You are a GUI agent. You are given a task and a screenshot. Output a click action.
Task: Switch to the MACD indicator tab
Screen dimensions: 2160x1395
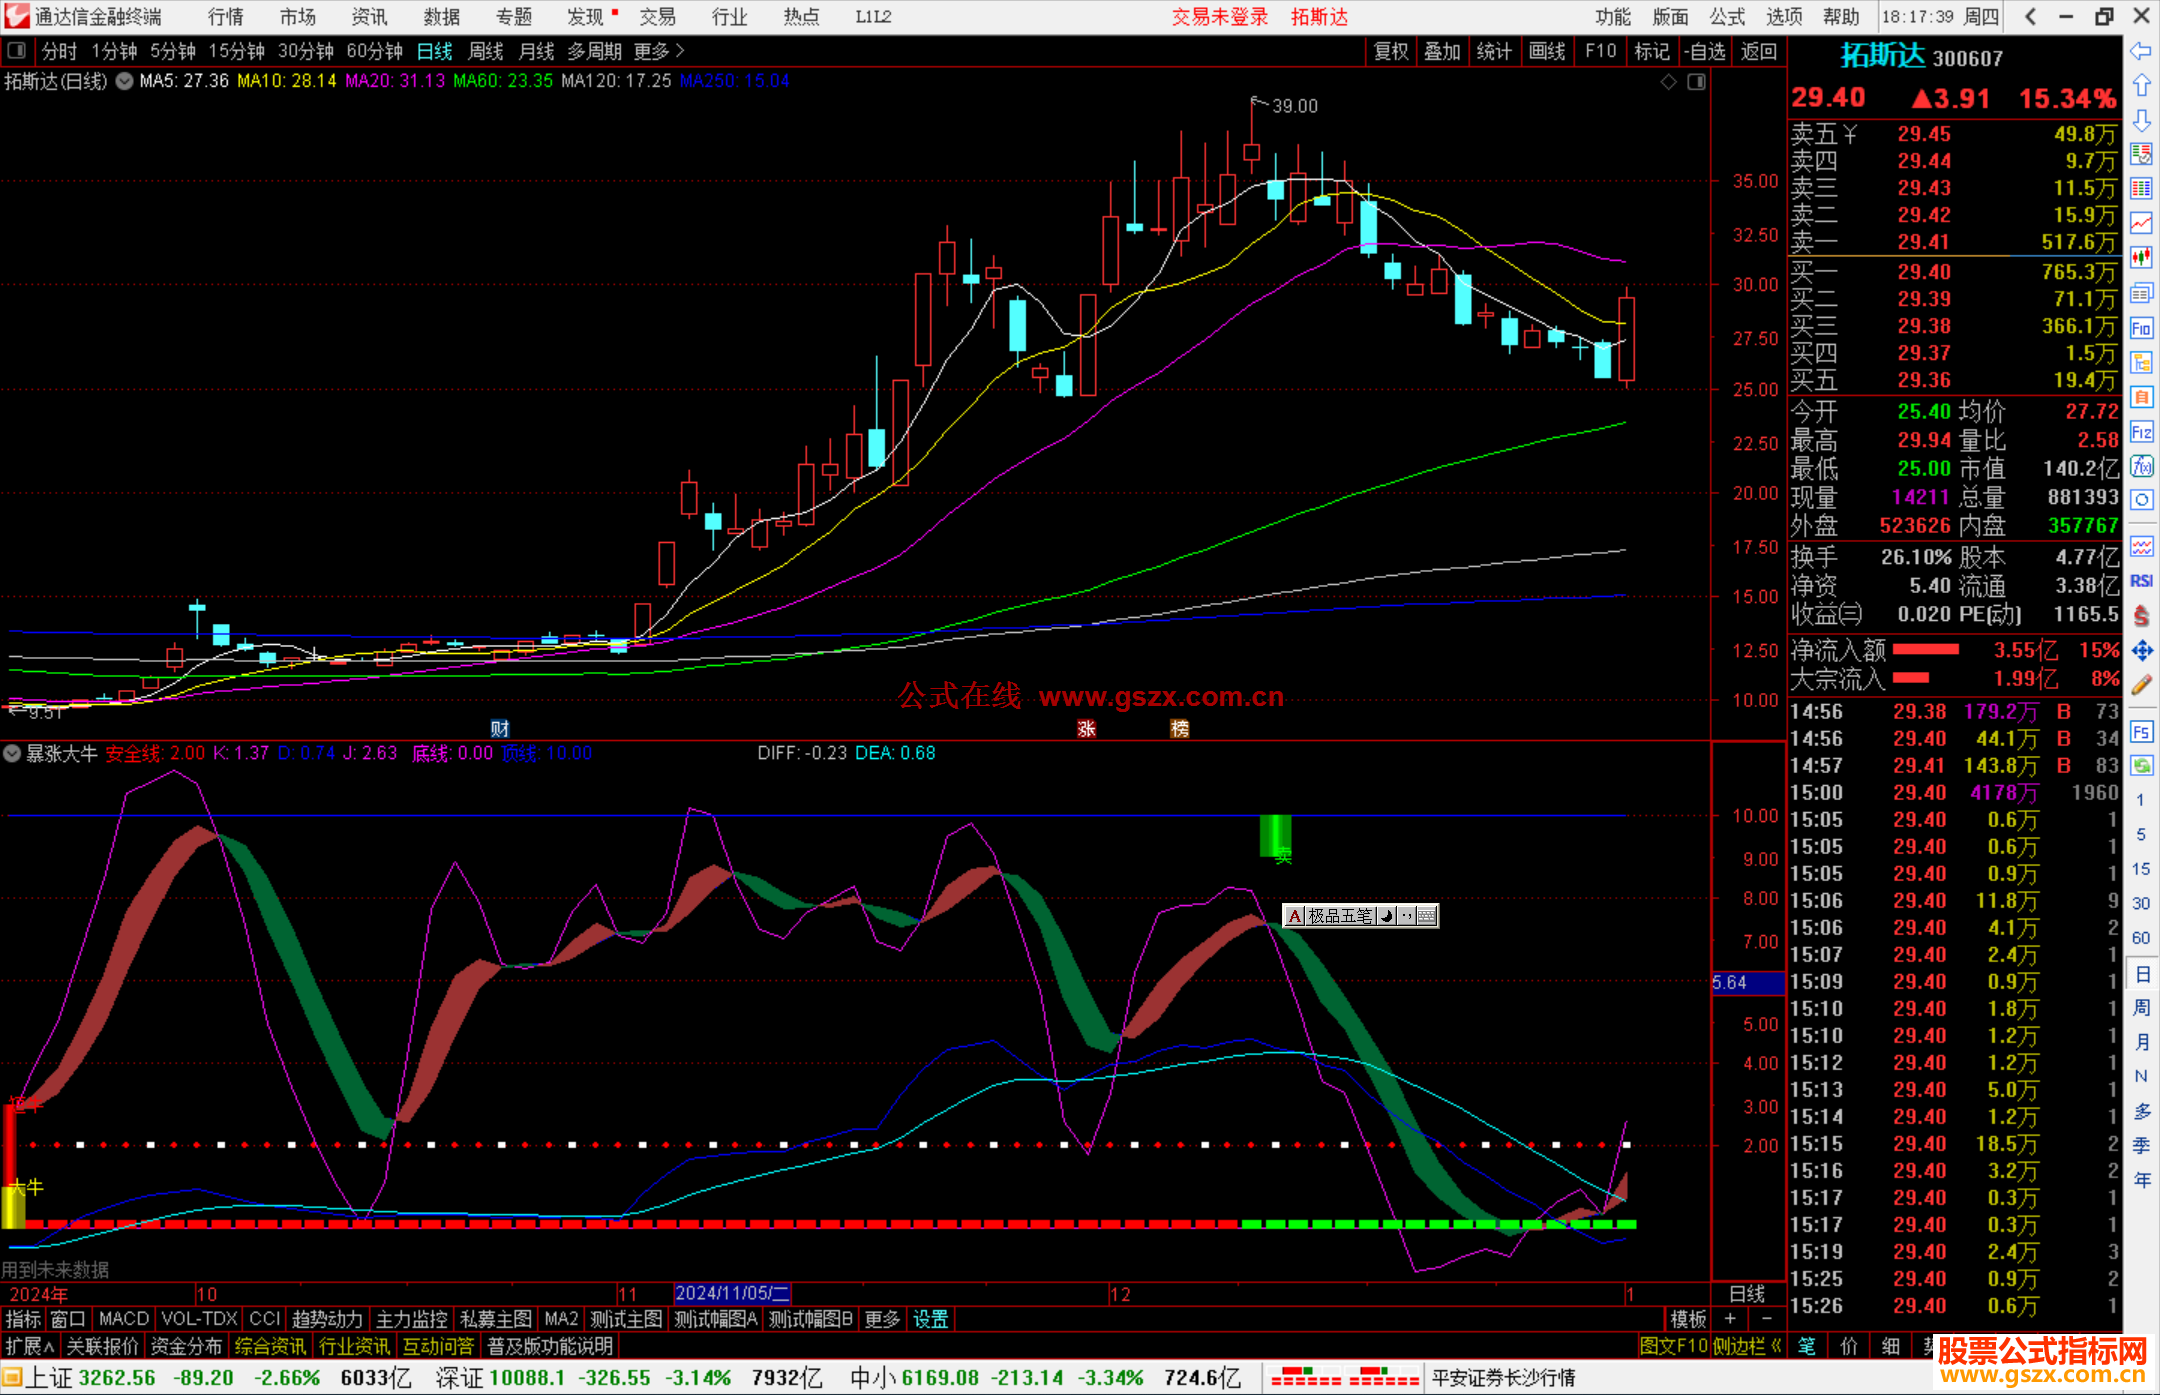tap(124, 1319)
